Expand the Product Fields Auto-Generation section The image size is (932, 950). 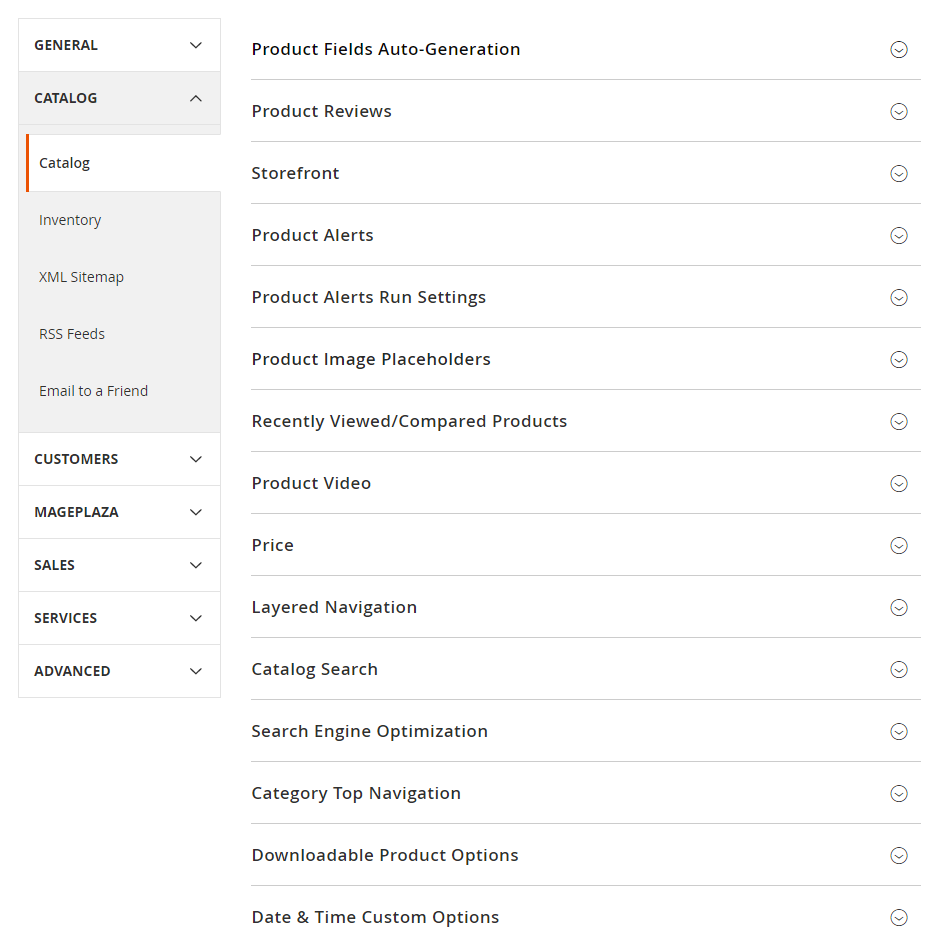(386, 49)
